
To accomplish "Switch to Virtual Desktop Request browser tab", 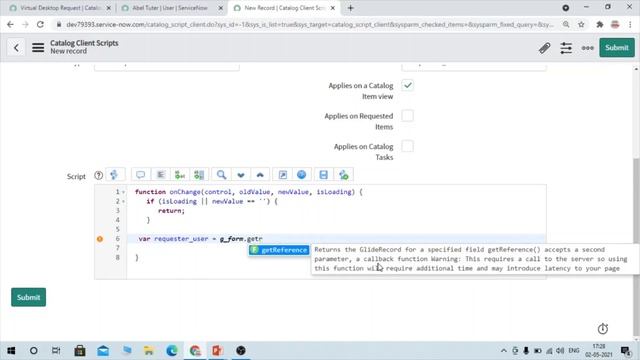I will [x=60, y=8].
